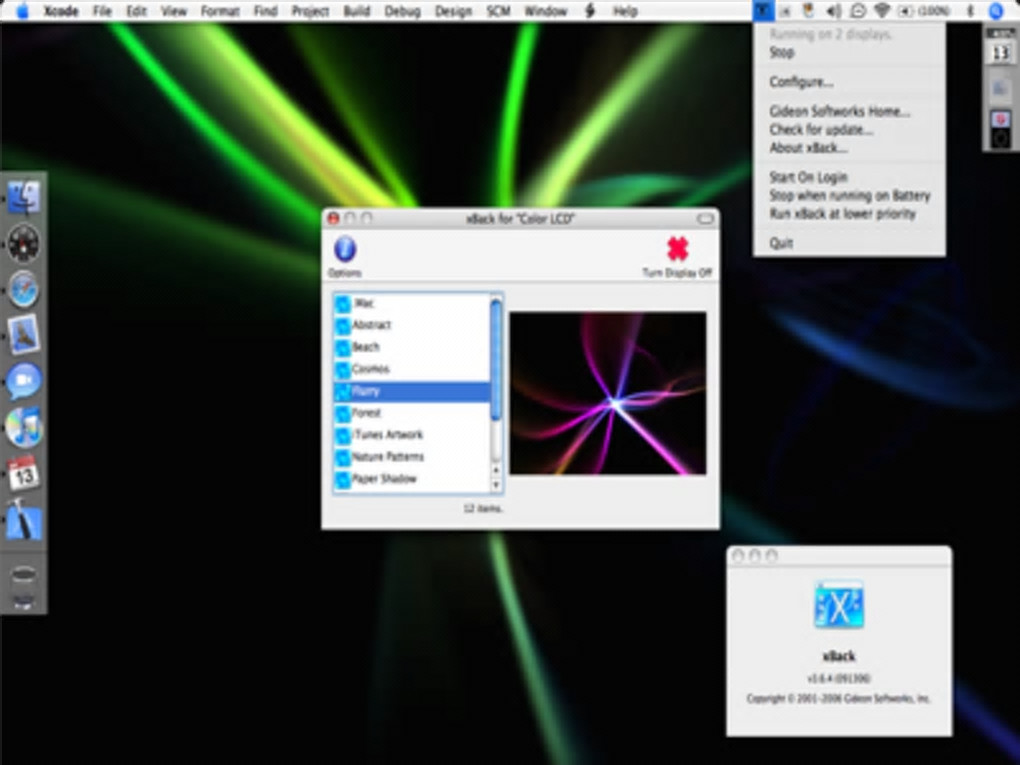Click the Flurry preview thumbnail image
The image size is (1020, 765).
(x=607, y=393)
